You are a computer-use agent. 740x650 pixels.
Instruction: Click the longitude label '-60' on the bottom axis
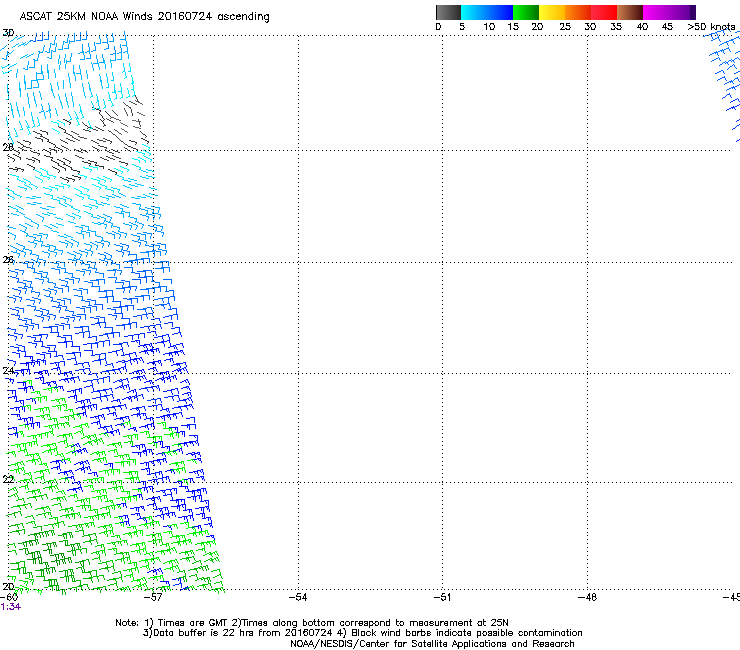(x=8, y=597)
